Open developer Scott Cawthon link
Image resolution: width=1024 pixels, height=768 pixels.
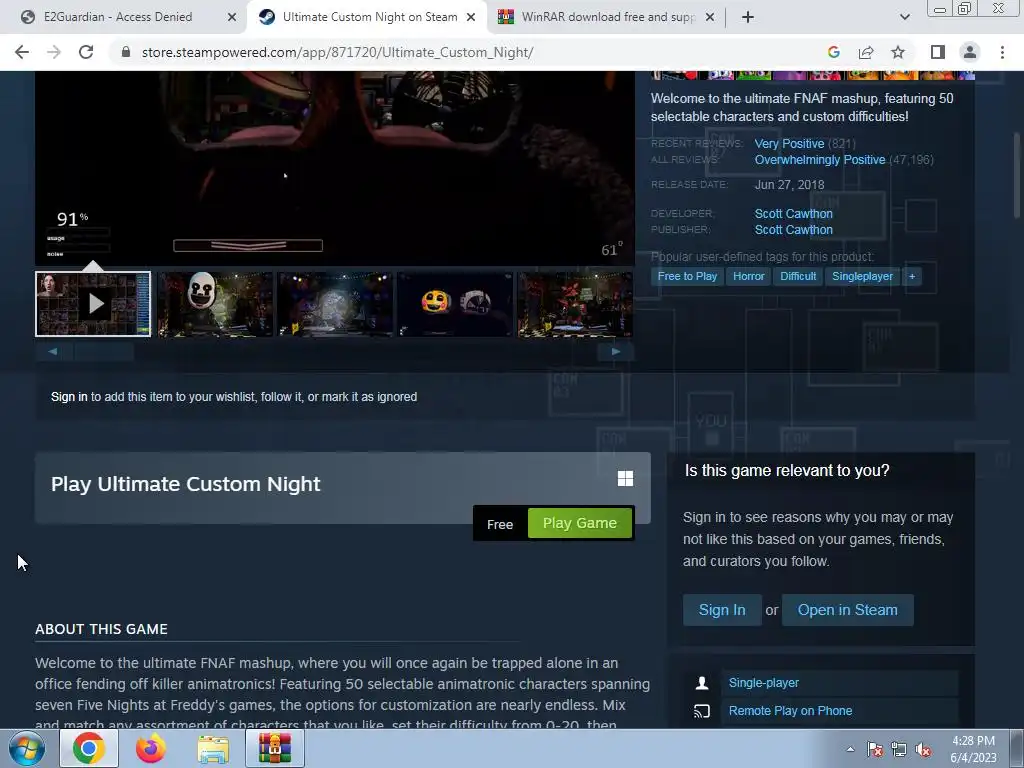click(x=793, y=214)
